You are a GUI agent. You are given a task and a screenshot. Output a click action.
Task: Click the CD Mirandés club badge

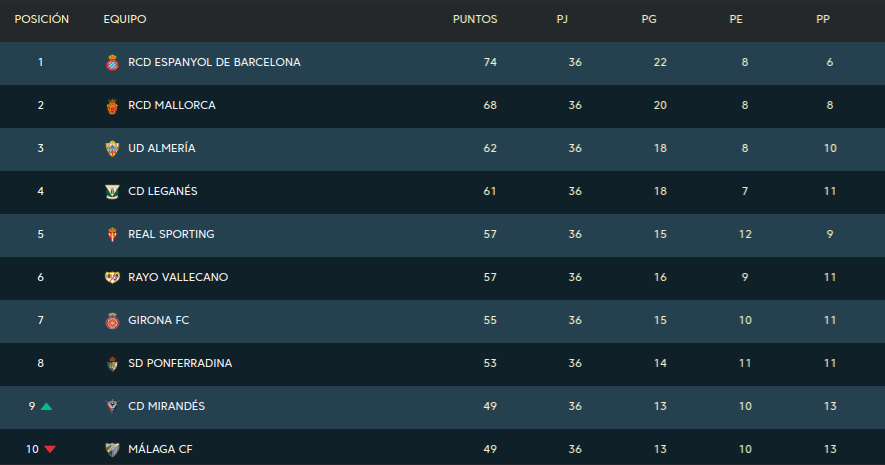coord(112,407)
